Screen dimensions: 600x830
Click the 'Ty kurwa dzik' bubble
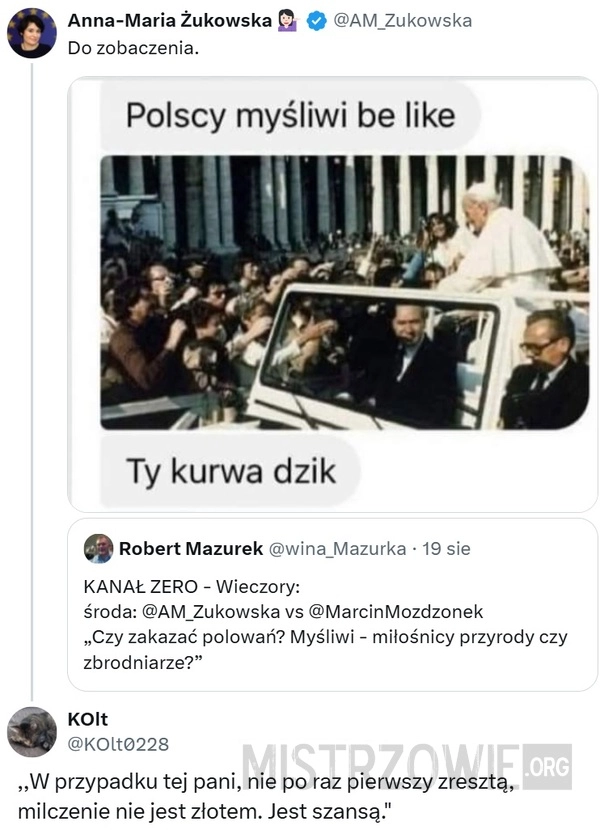[x=231, y=471]
